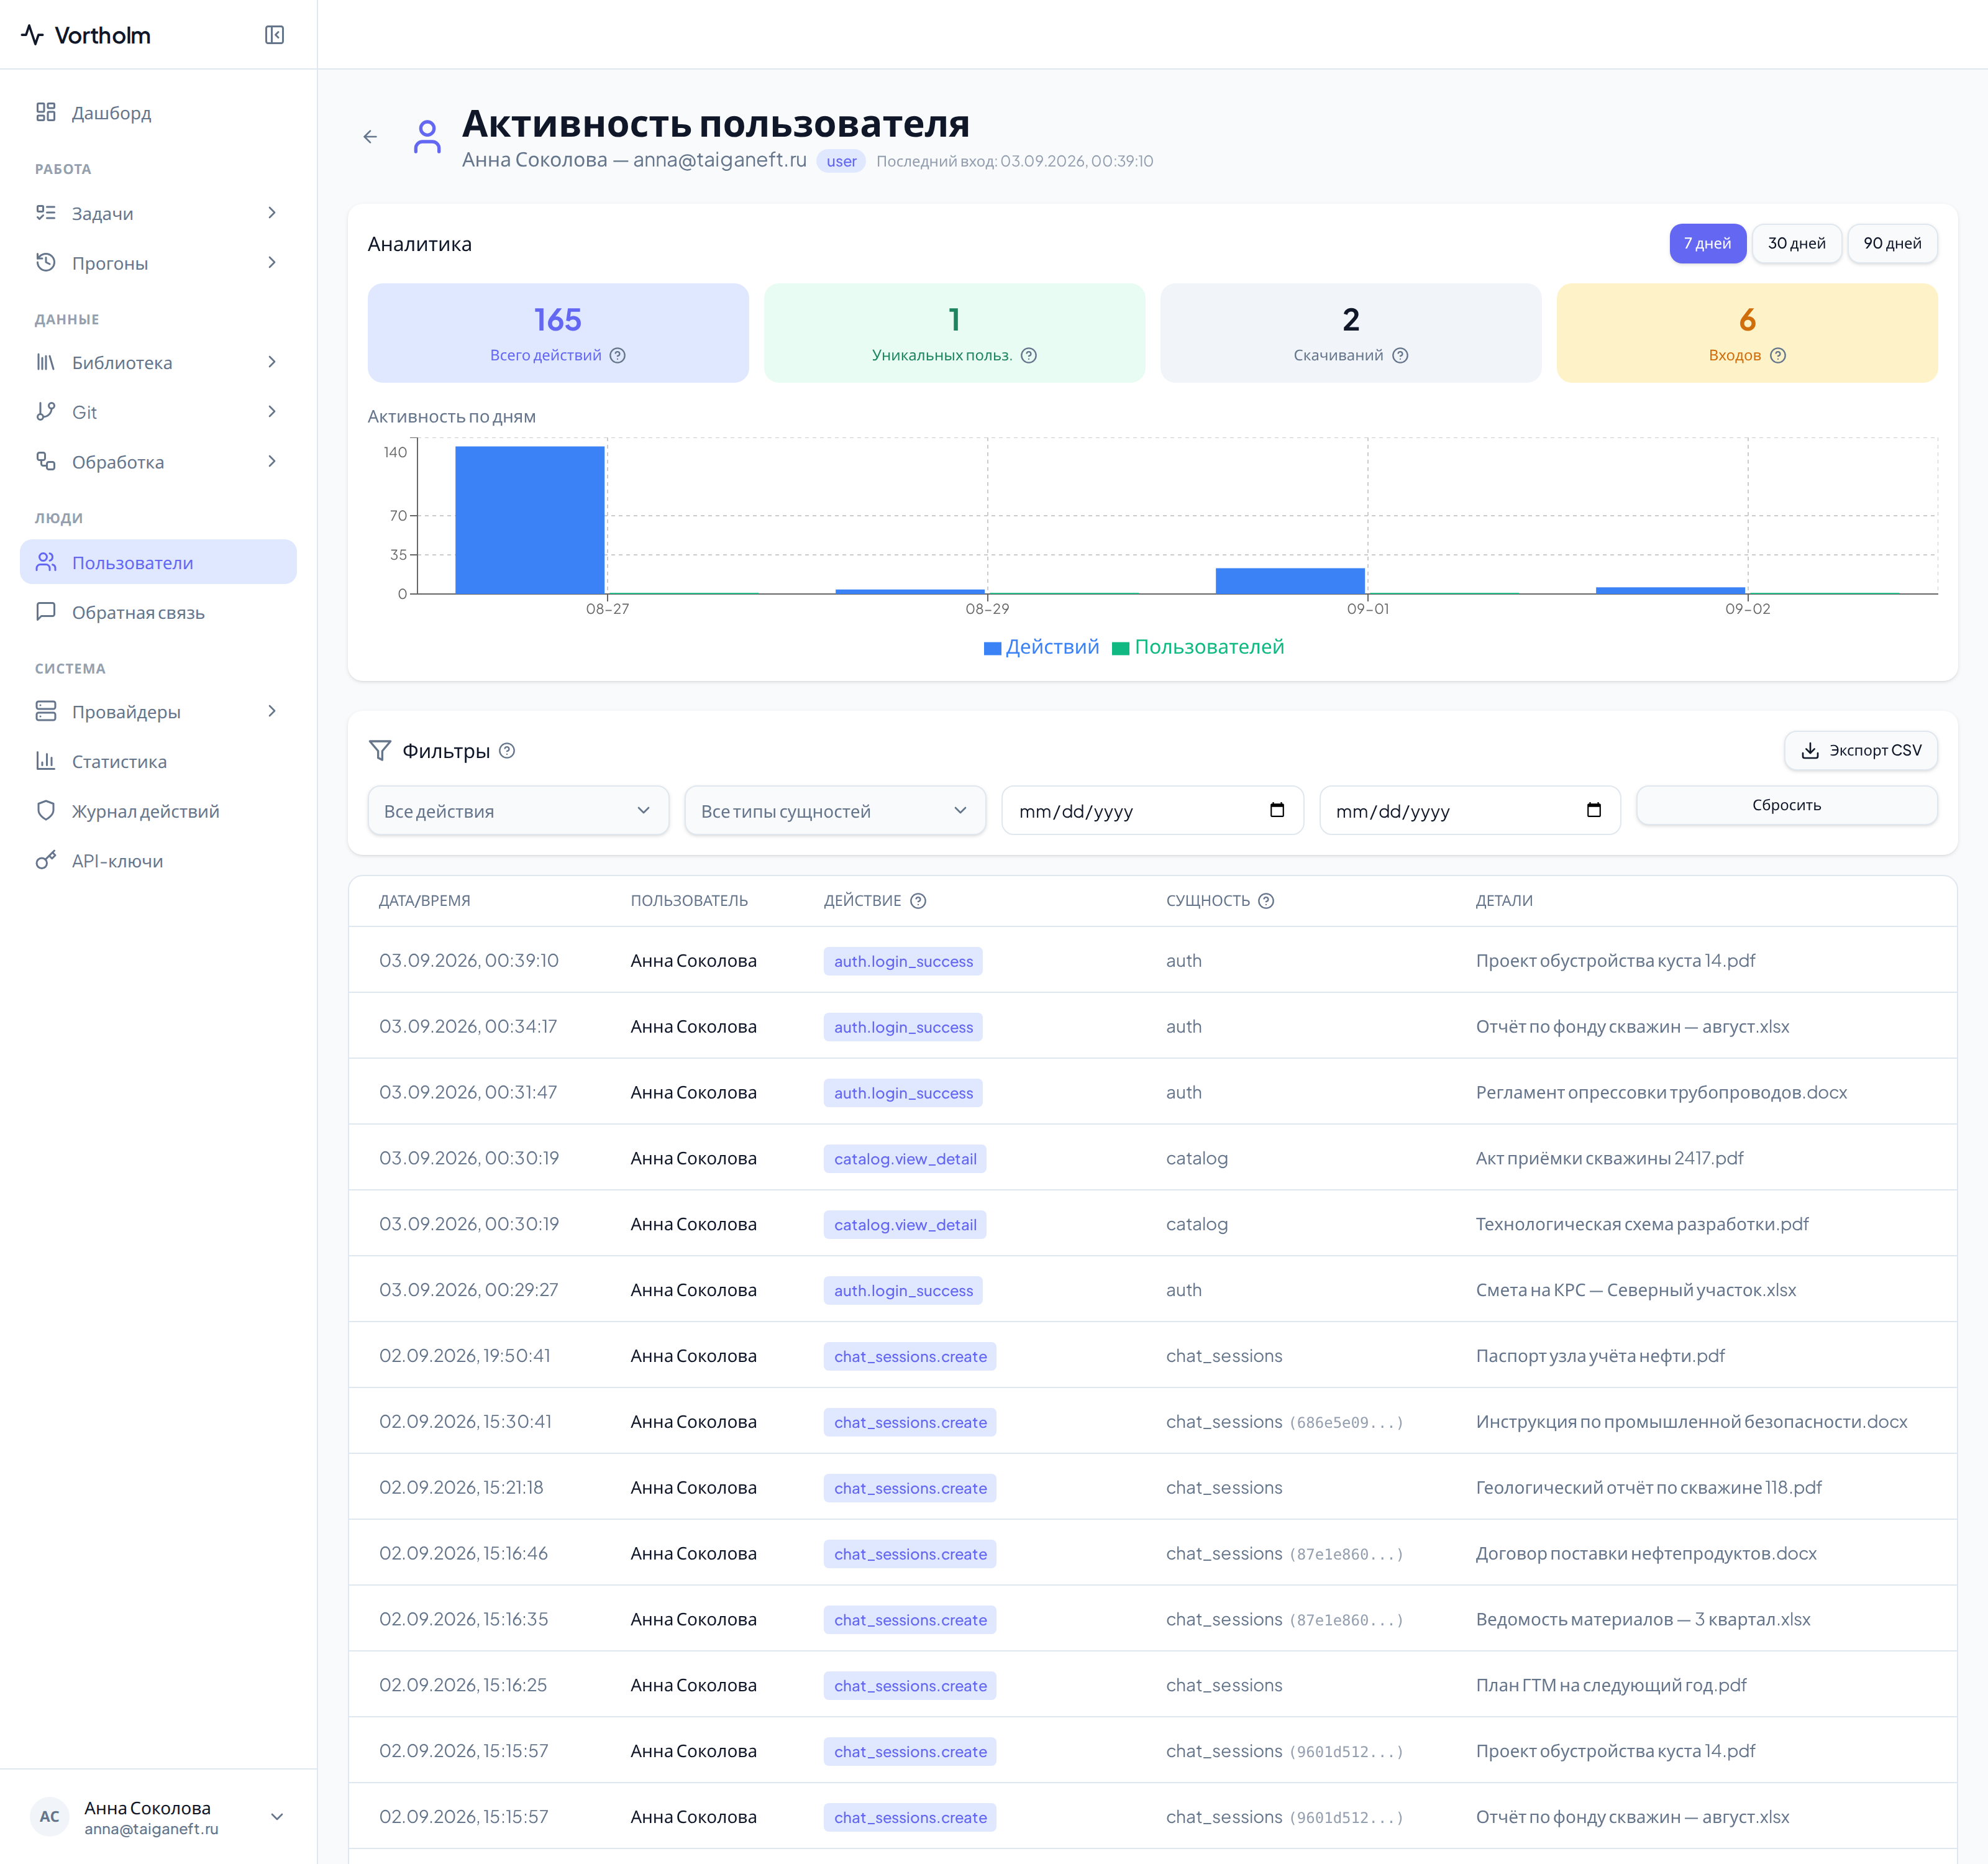1988x1864 pixels.
Task: Click the Git branch icon
Action: coord(46,411)
